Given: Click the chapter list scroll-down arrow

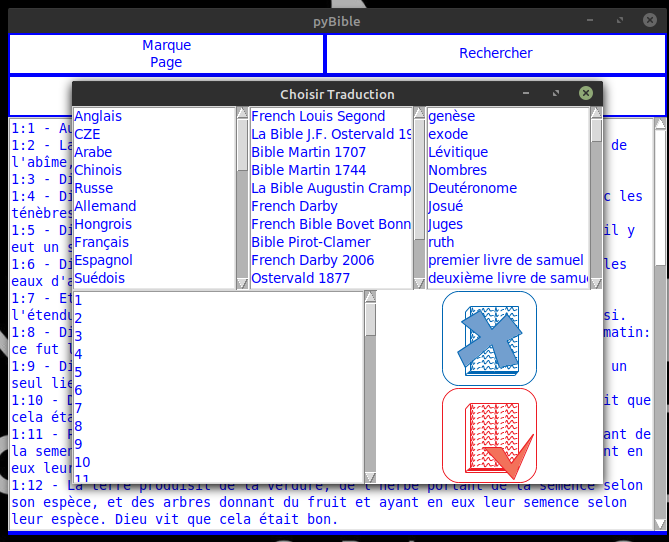Looking at the screenshot, I should (x=370, y=477).
